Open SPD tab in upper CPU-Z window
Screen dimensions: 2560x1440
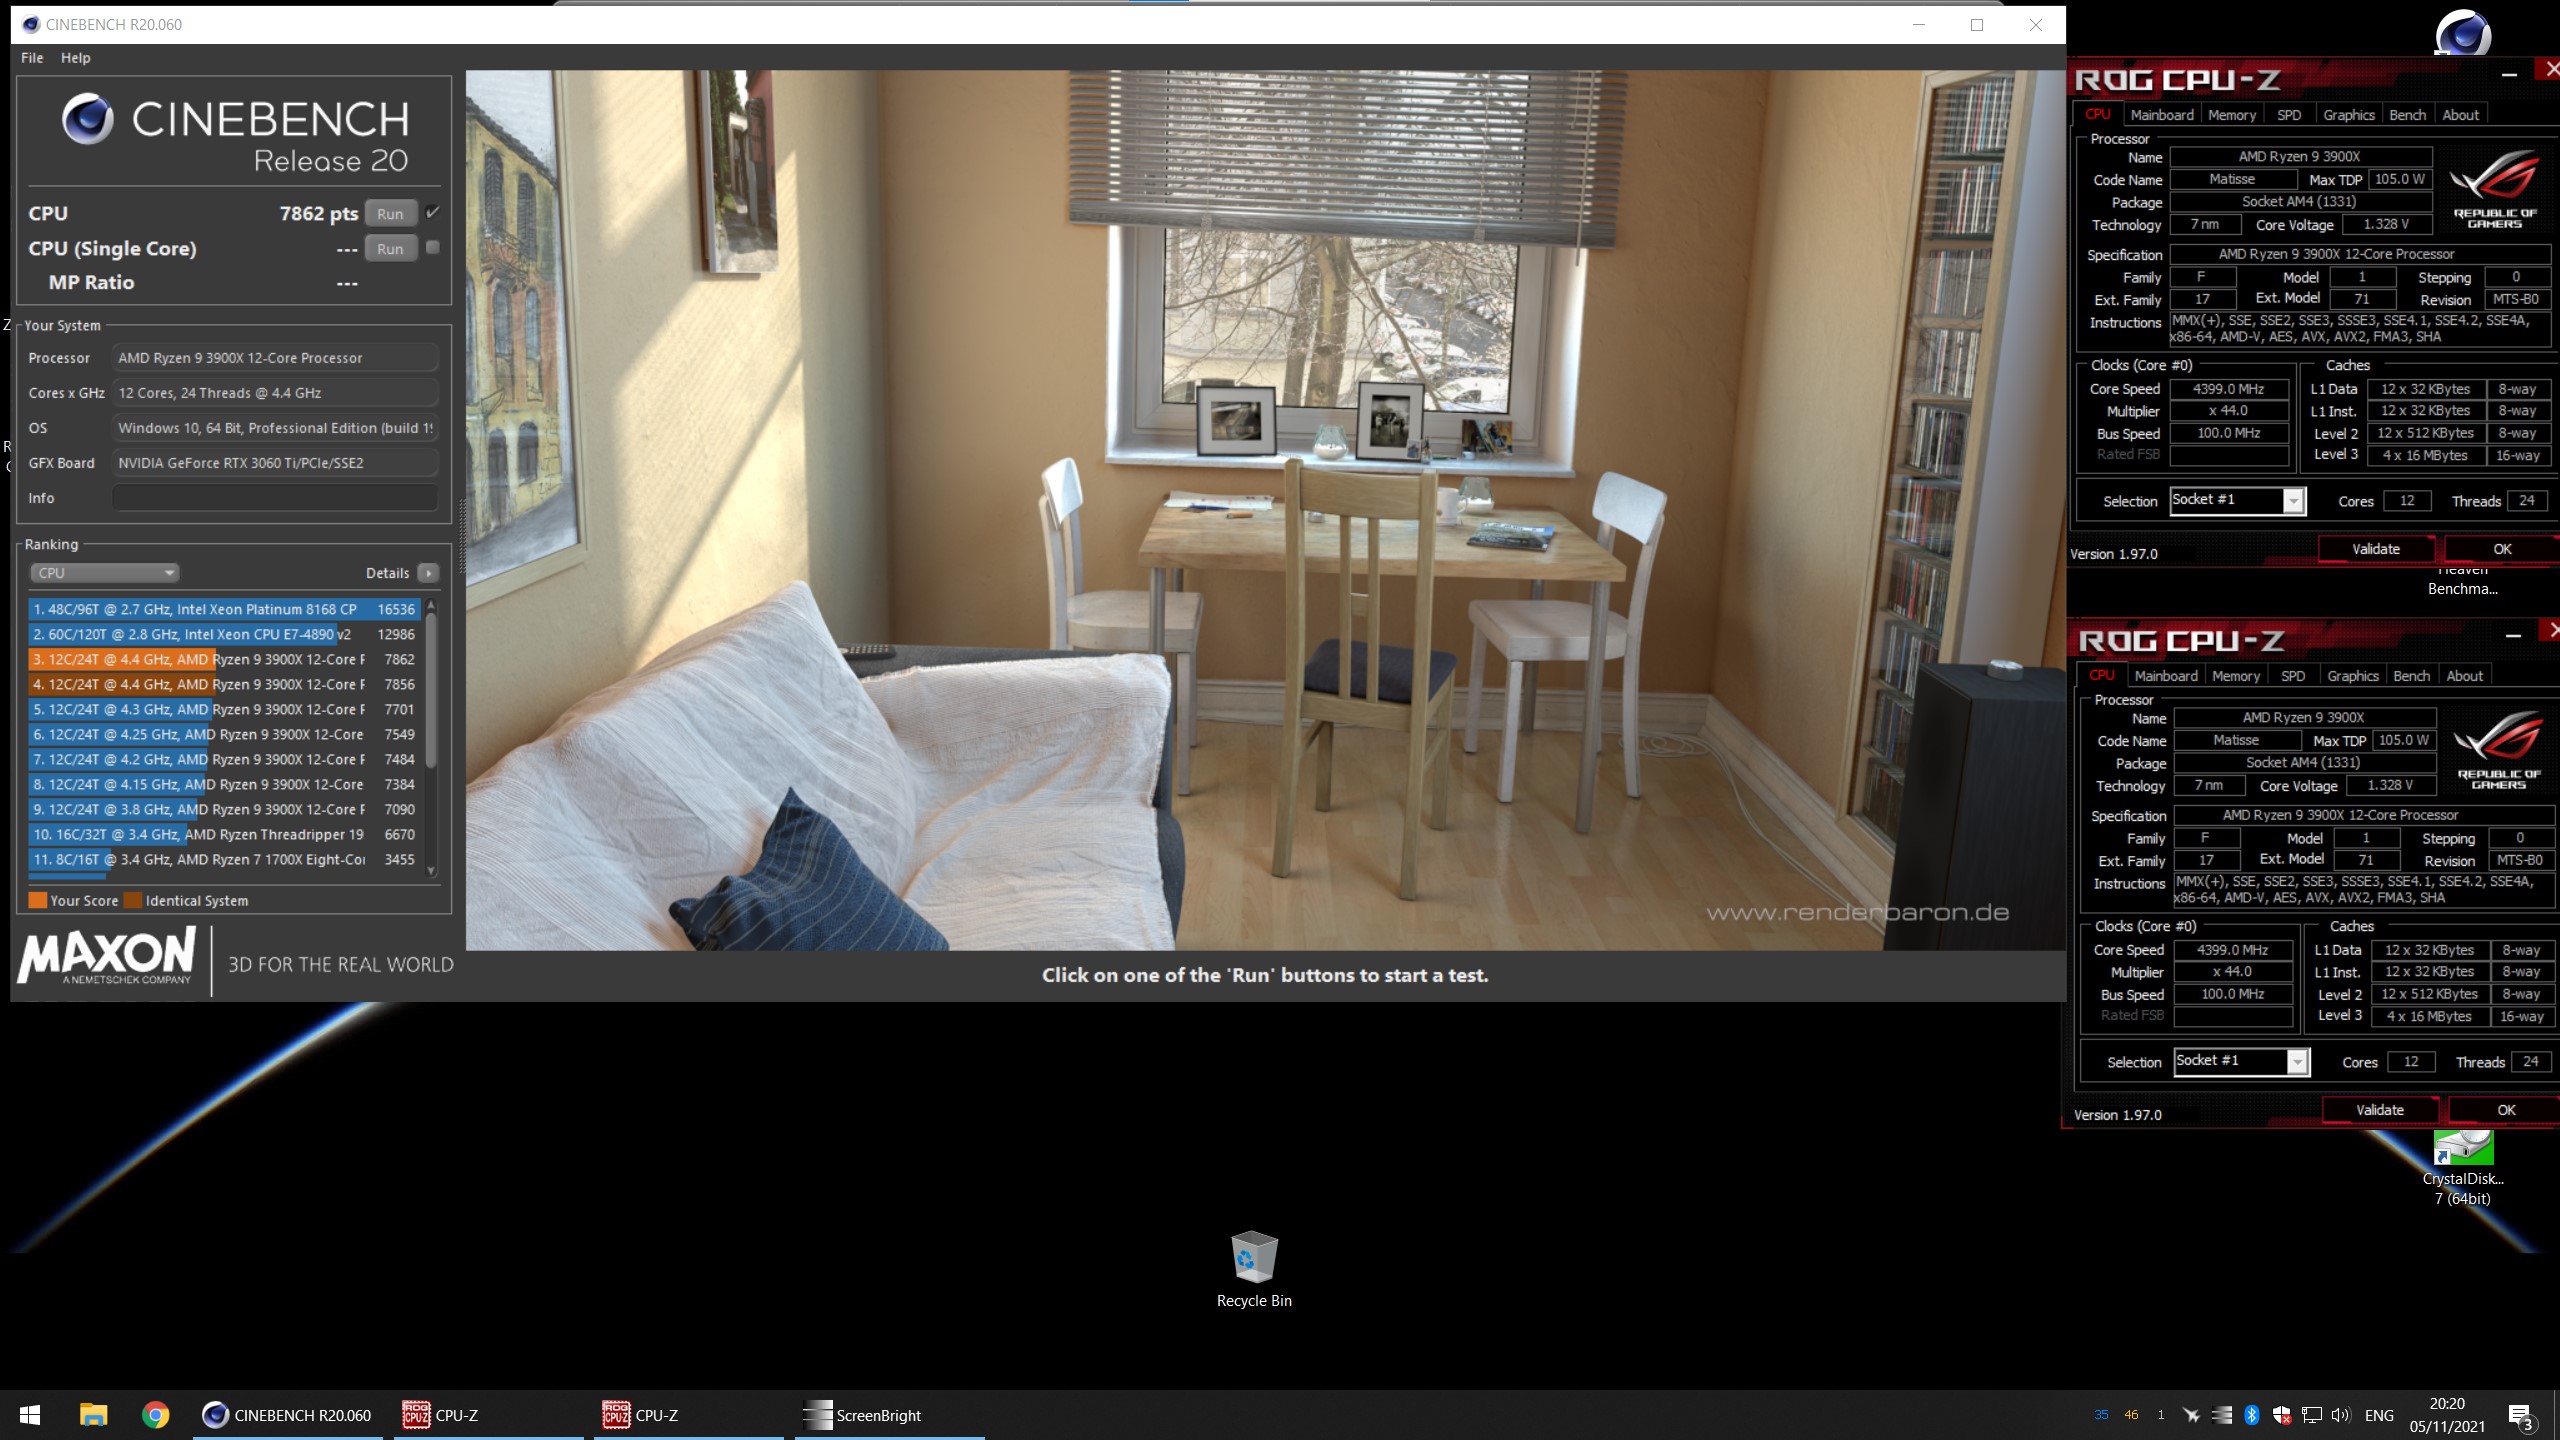pyautogui.click(x=2289, y=115)
